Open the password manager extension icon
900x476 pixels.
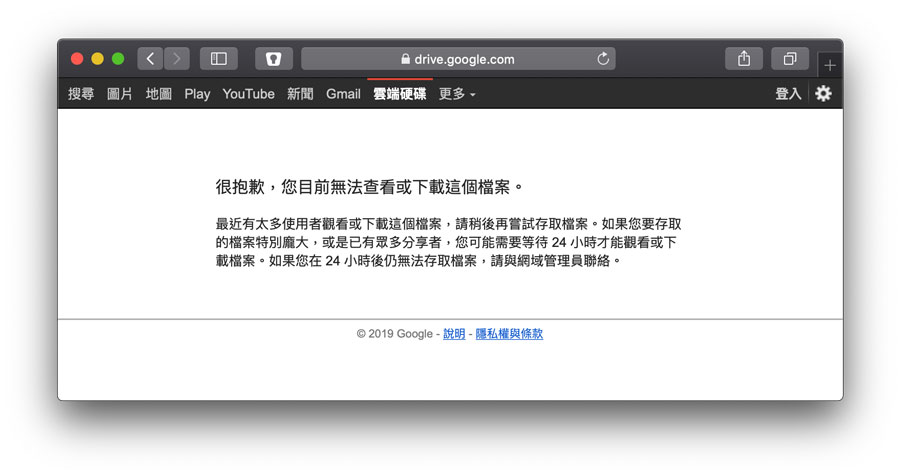pyautogui.click(x=273, y=59)
